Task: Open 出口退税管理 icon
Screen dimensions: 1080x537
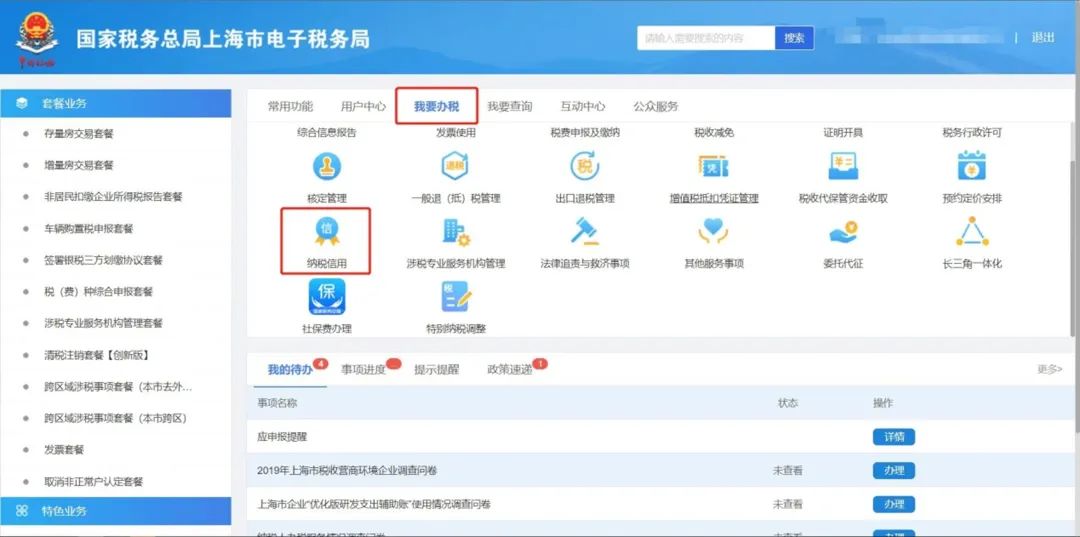Action: point(584,167)
